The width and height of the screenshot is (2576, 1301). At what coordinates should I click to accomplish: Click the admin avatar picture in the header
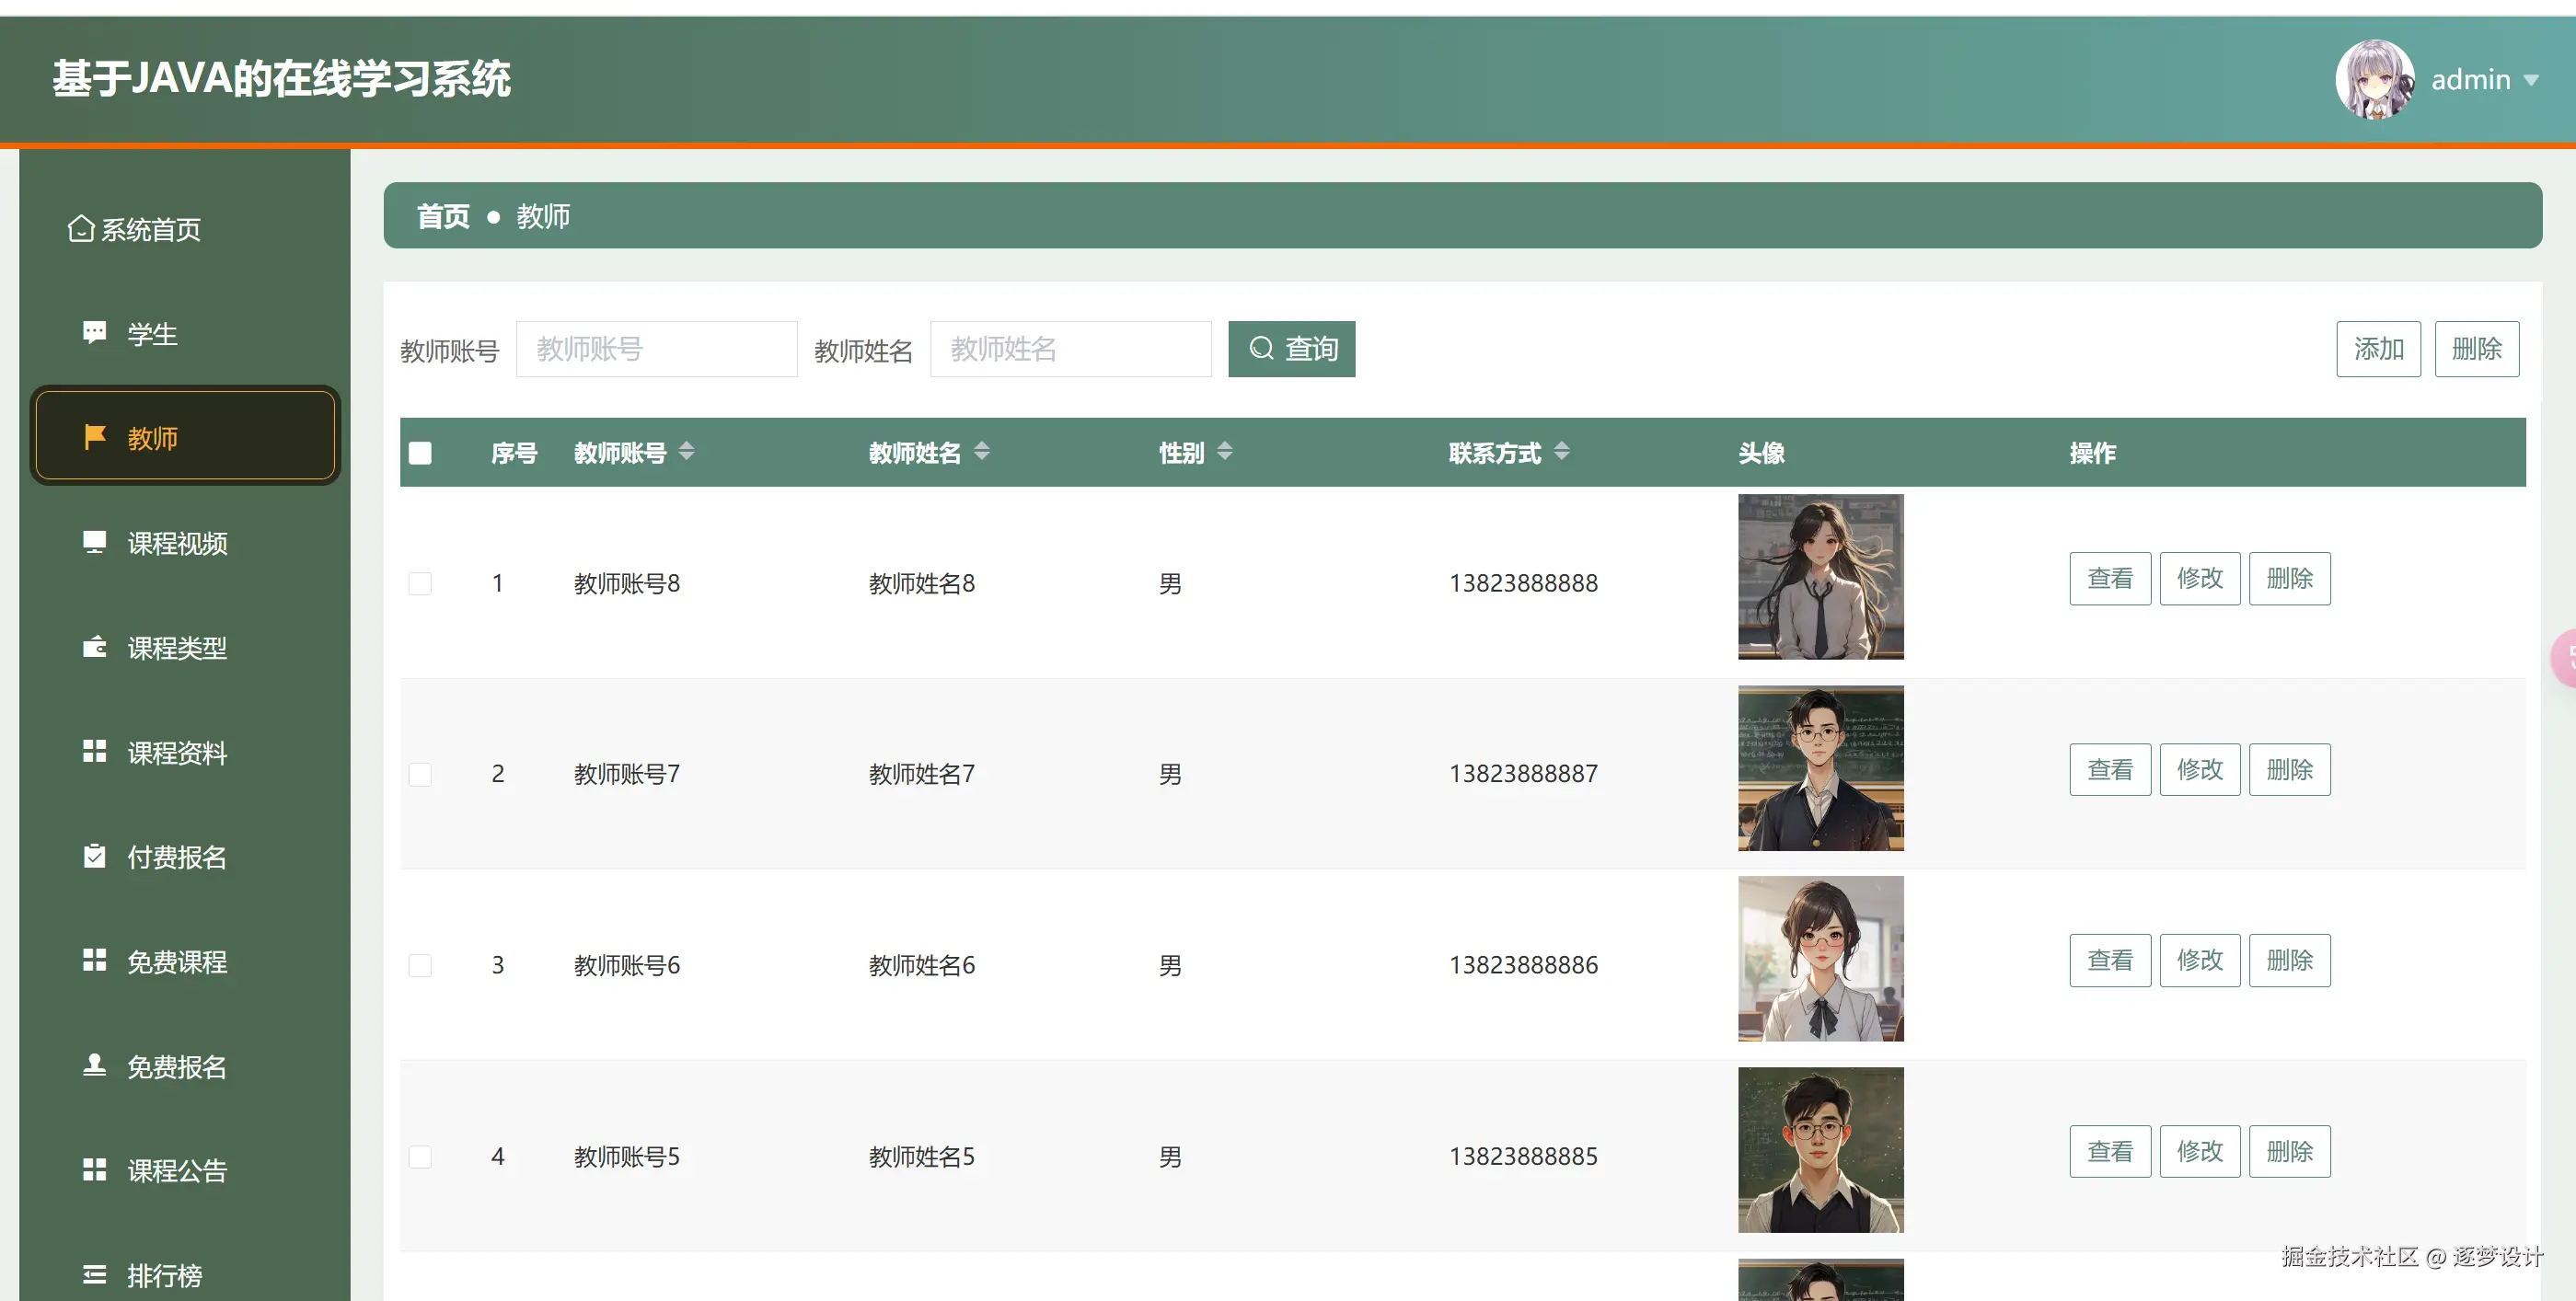point(2374,79)
